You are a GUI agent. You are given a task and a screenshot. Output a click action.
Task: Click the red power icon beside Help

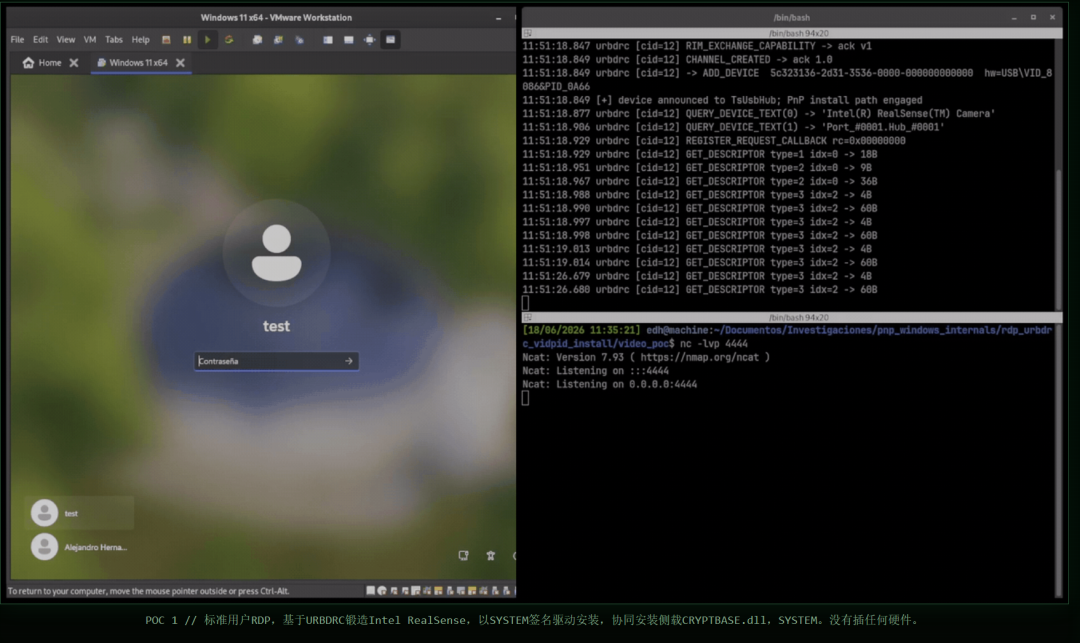click(x=166, y=40)
